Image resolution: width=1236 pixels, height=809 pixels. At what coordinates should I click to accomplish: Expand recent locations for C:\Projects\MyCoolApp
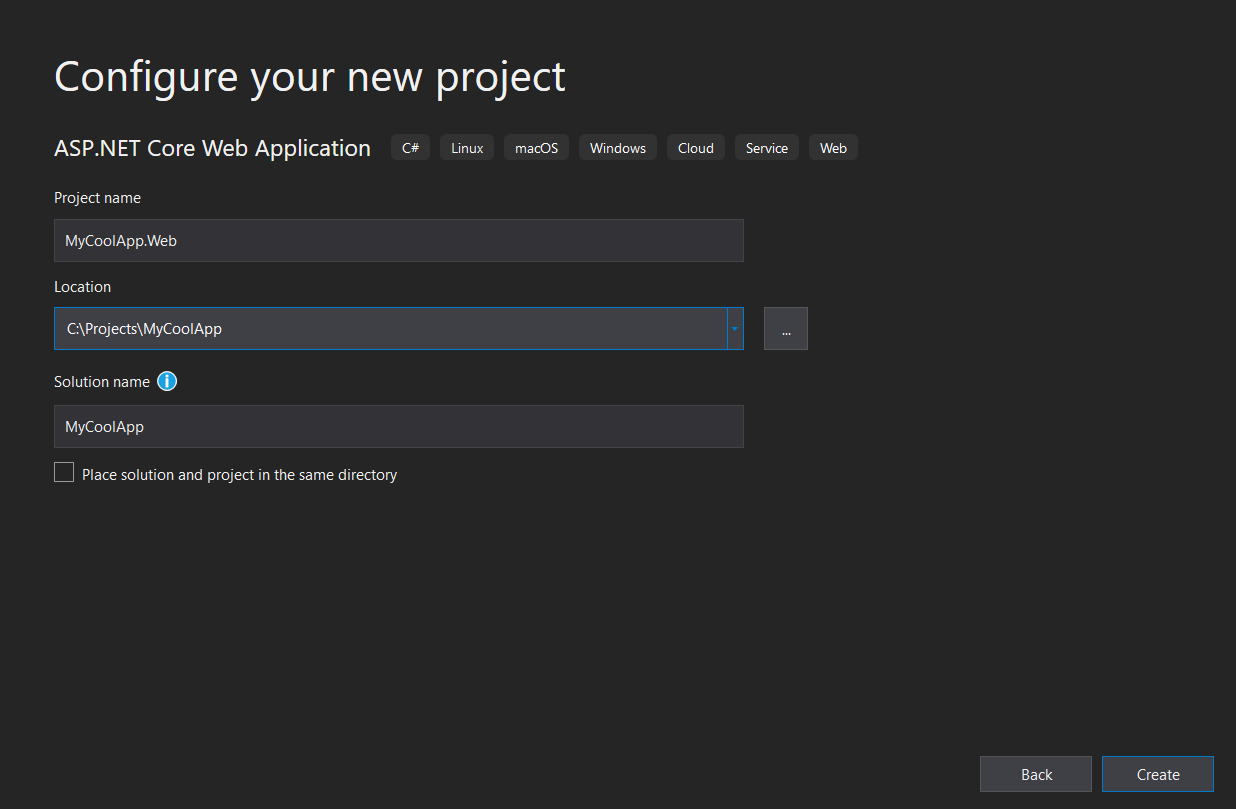click(x=734, y=328)
